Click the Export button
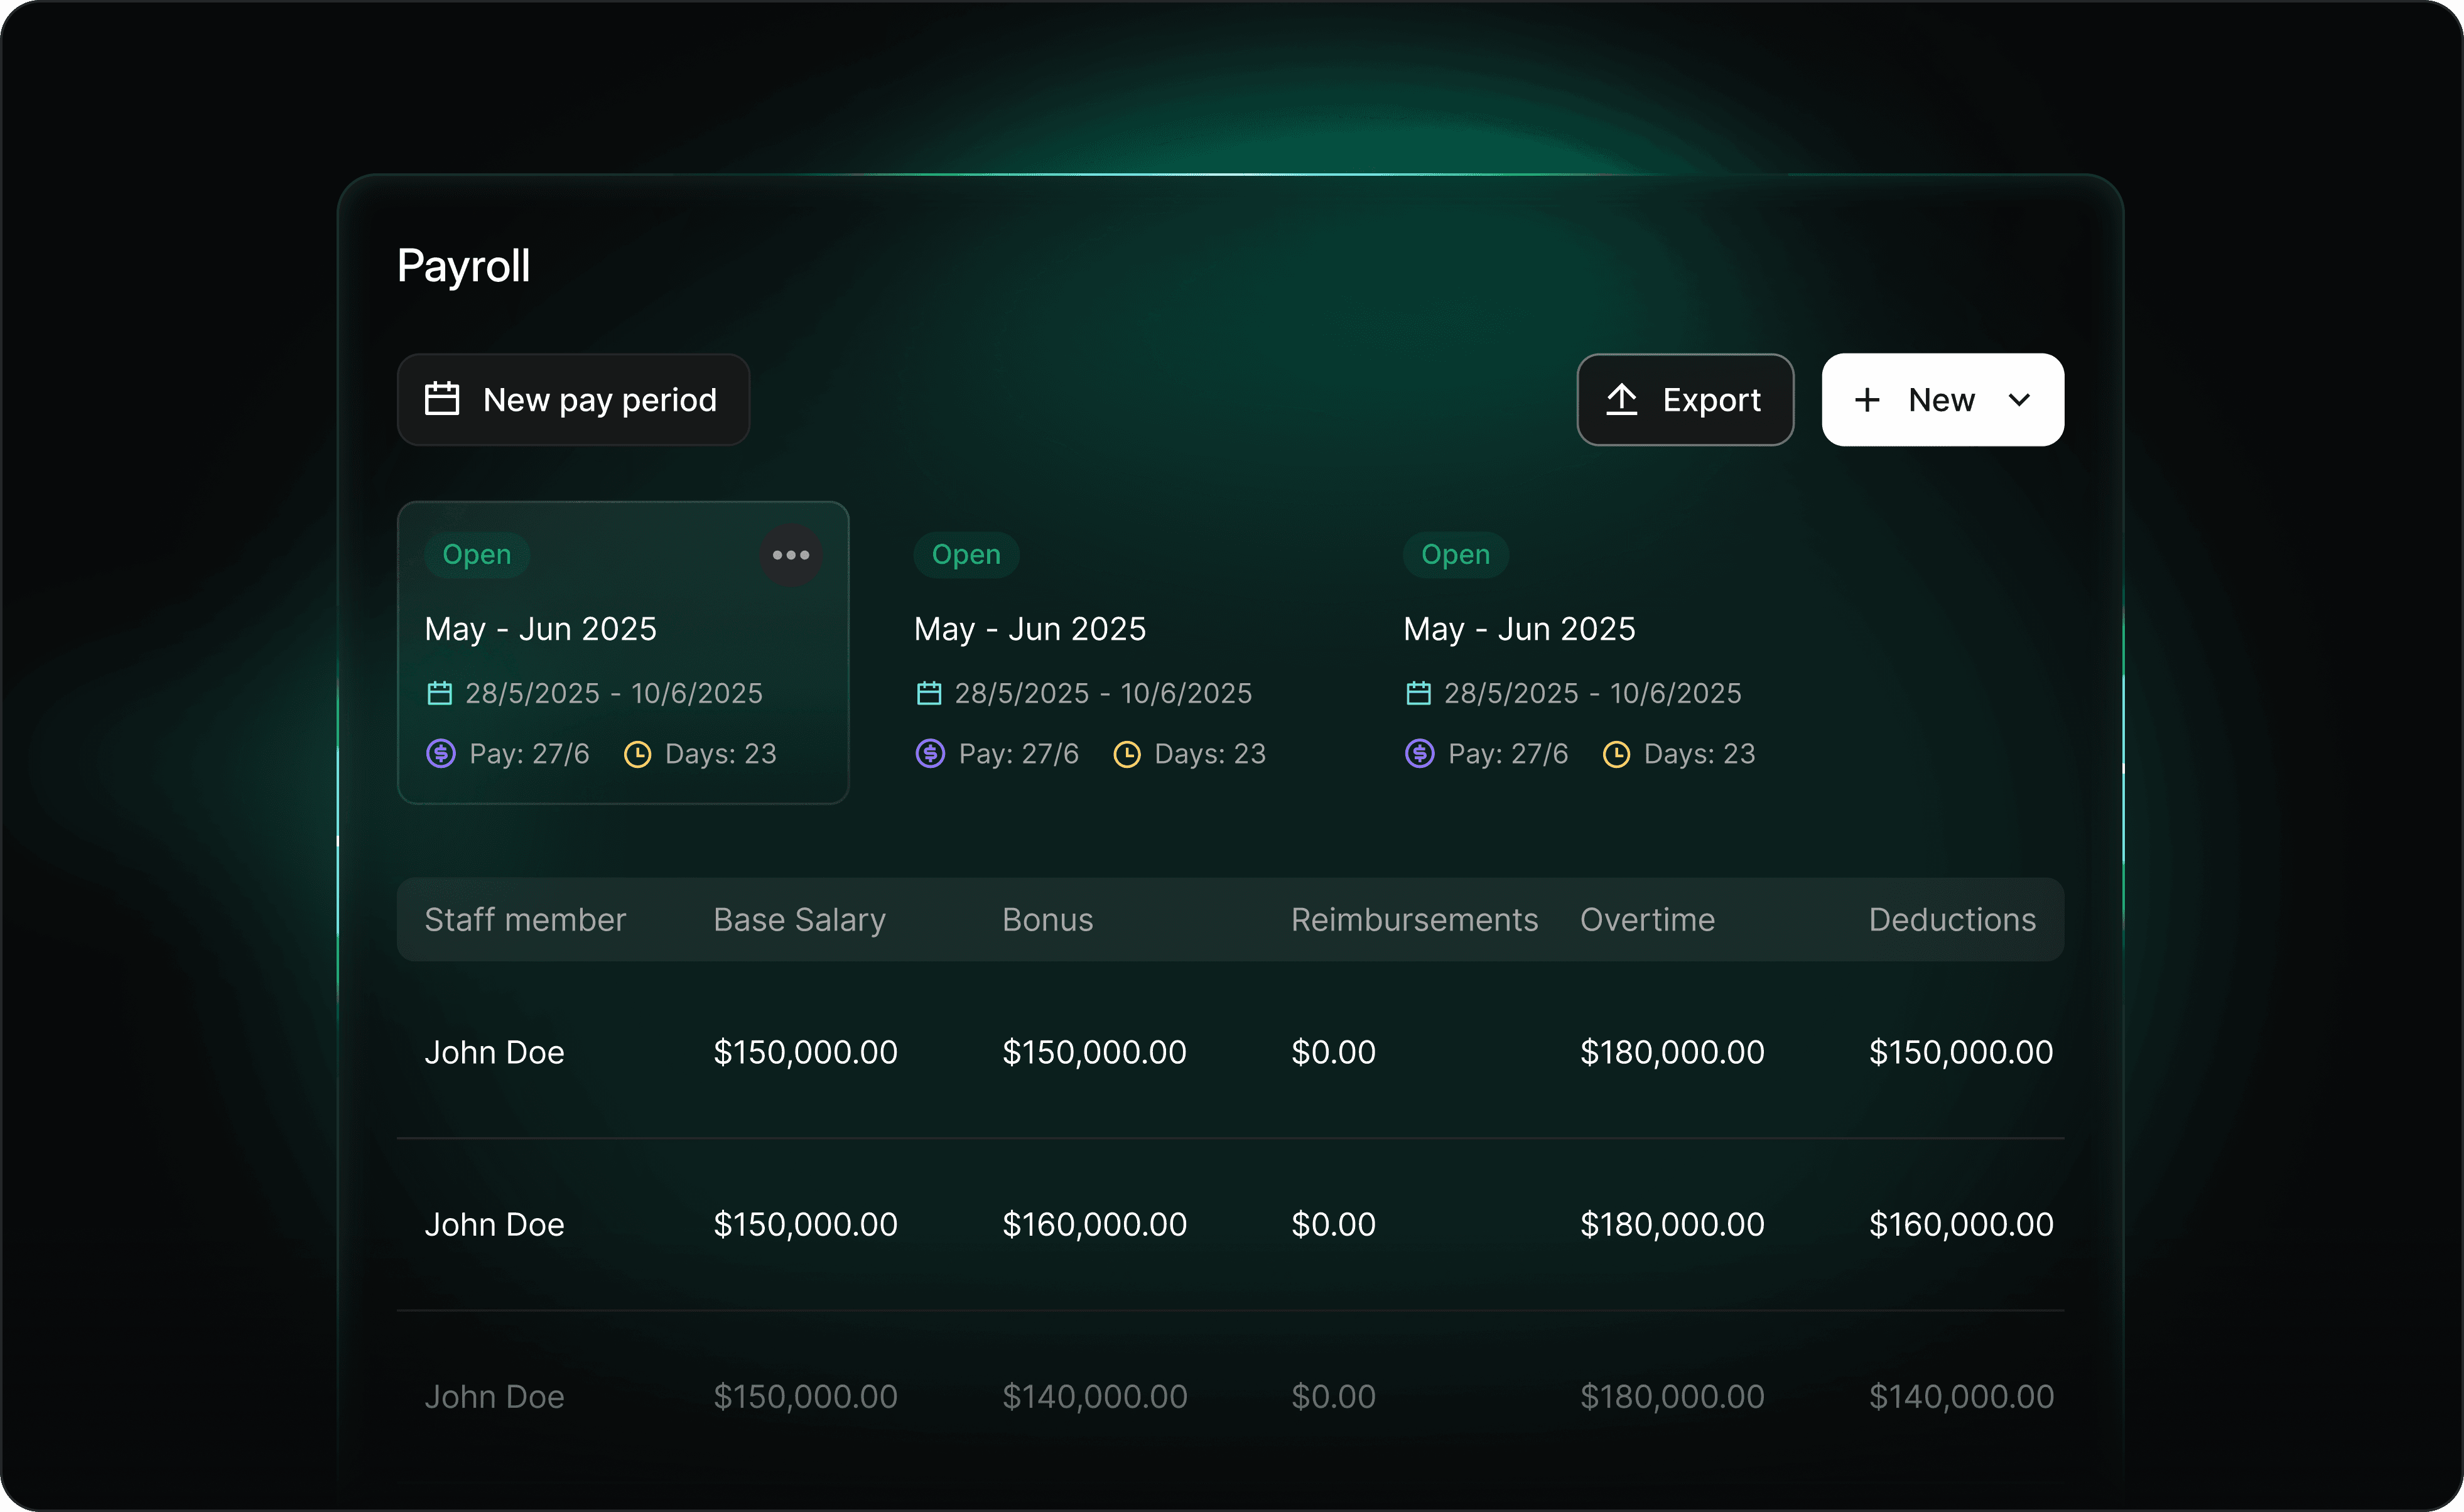Image resolution: width=2464 pixels, height=1512 pixels. tap(1685, 400)
